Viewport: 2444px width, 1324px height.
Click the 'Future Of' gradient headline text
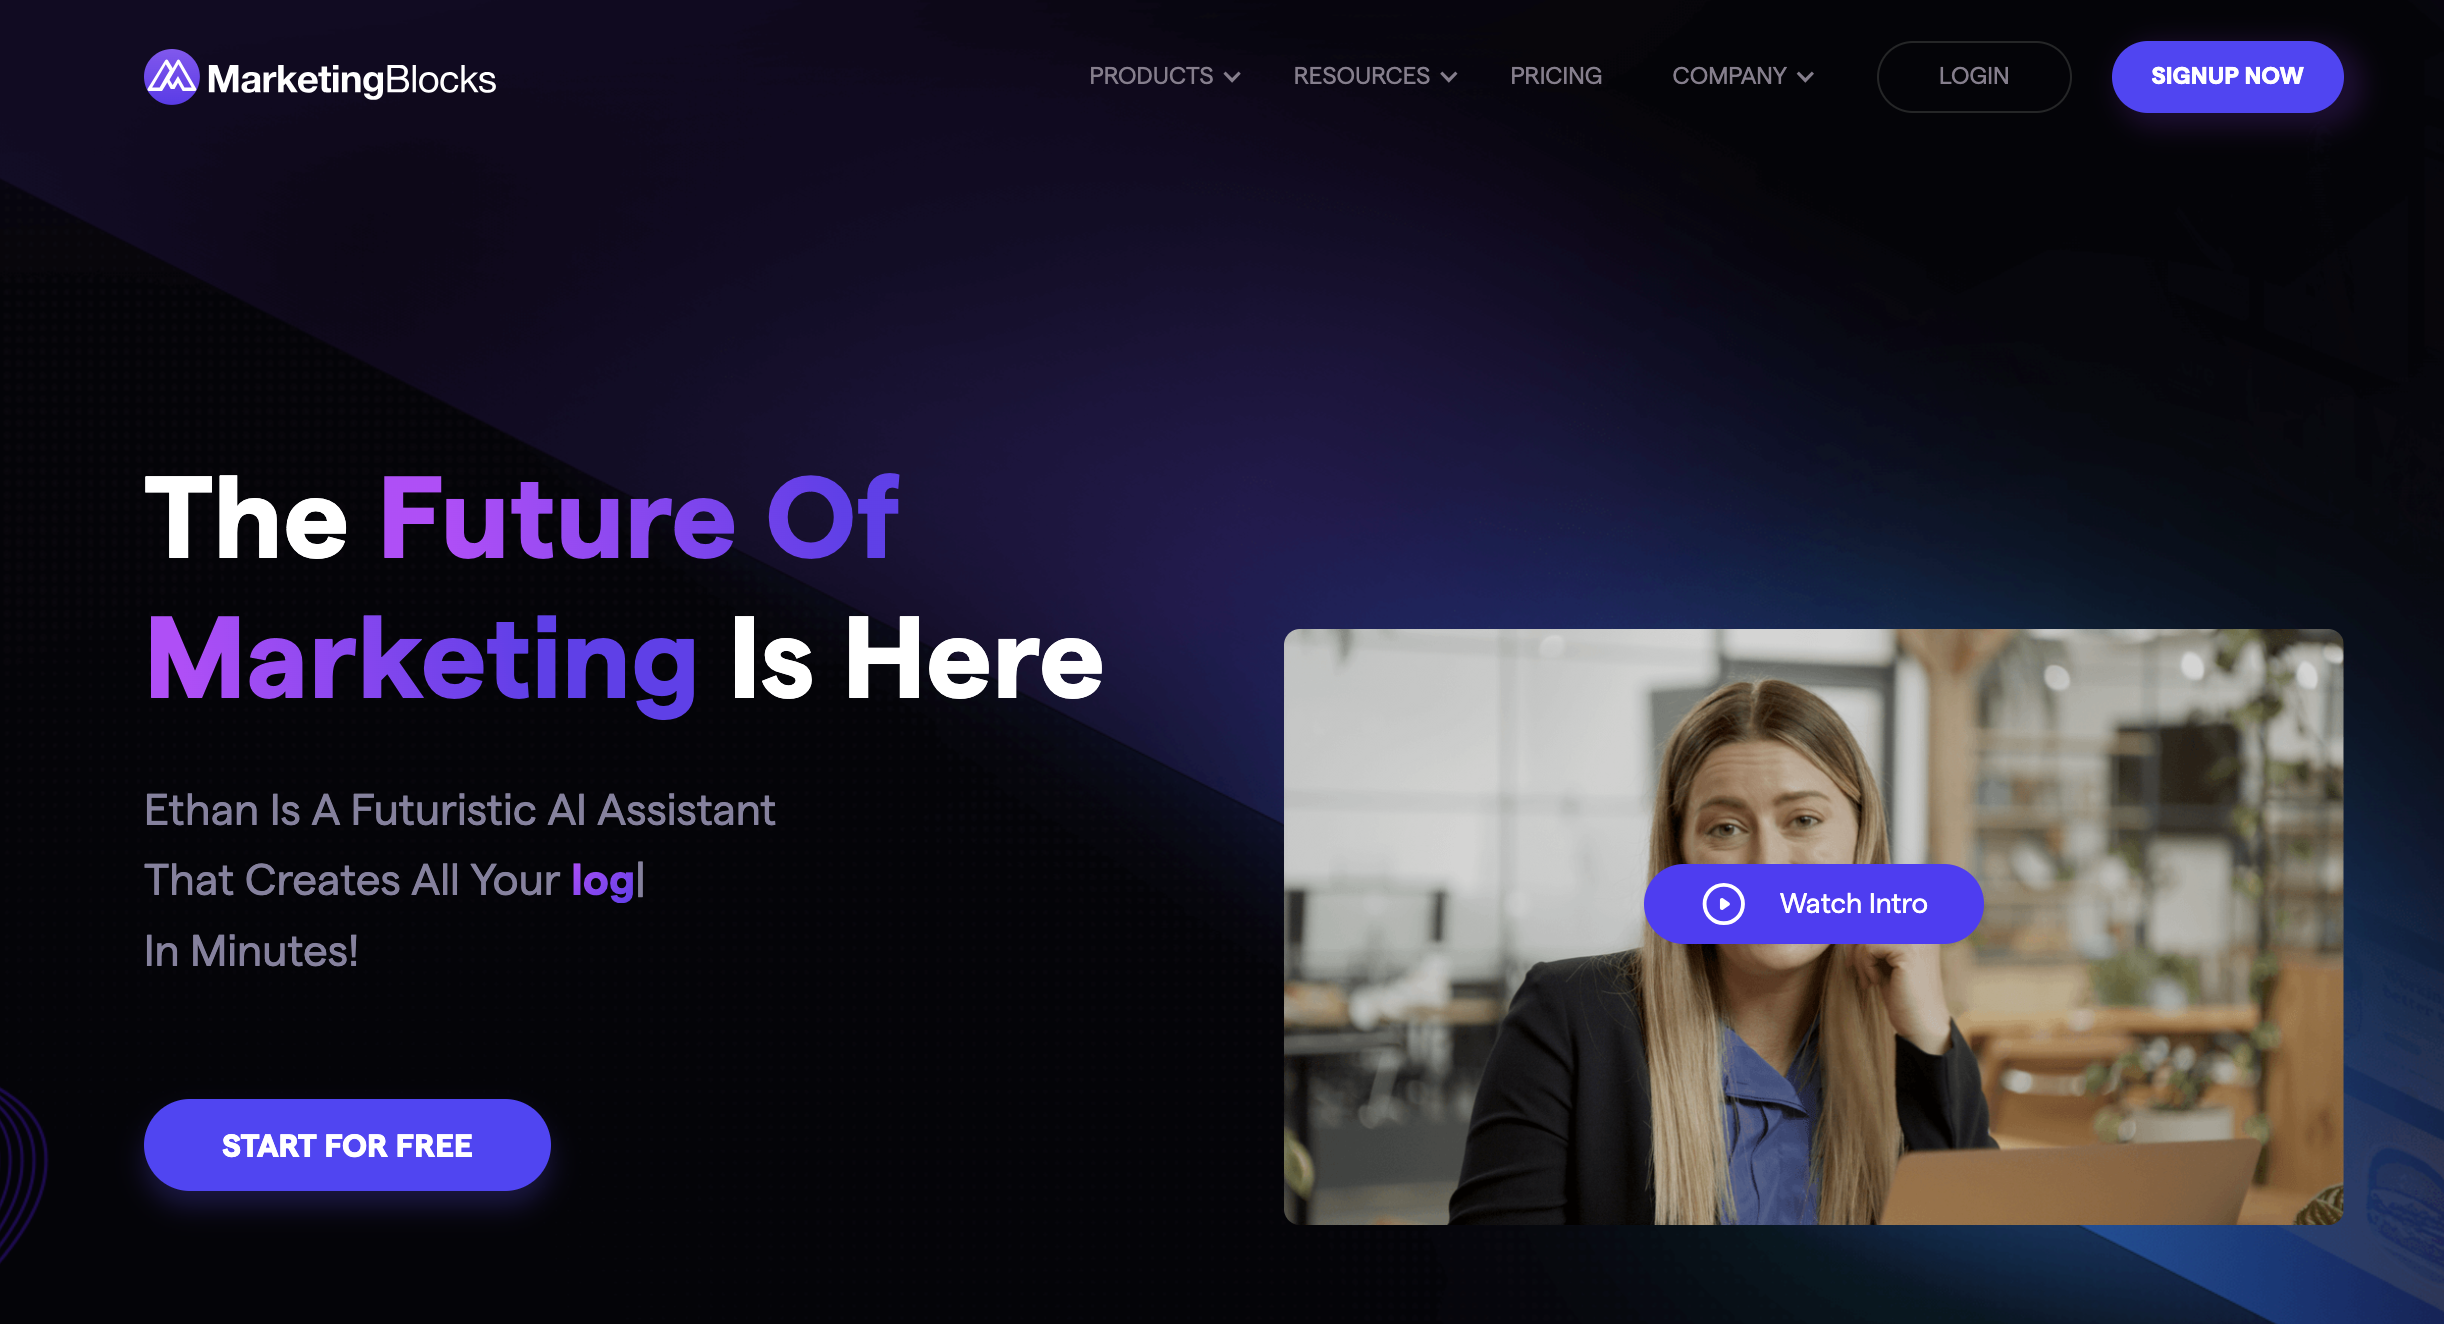(x=639, y=517)
